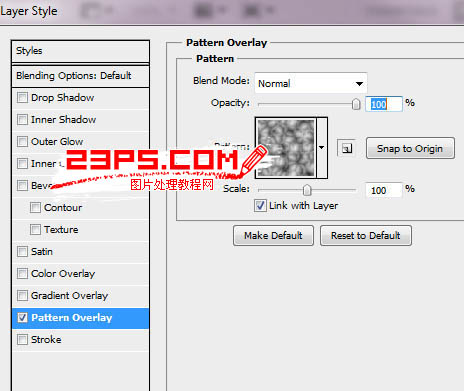Screen dimensions: 464x391
Task: Toggle the Bevel and Emboss checkbox
Action: (22, 186)
